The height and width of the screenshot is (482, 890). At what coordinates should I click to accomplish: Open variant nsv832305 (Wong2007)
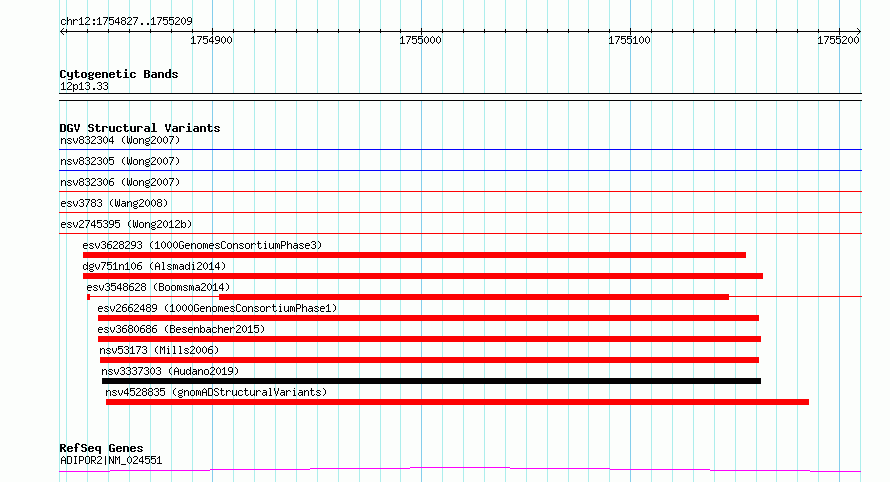point(120,161)
